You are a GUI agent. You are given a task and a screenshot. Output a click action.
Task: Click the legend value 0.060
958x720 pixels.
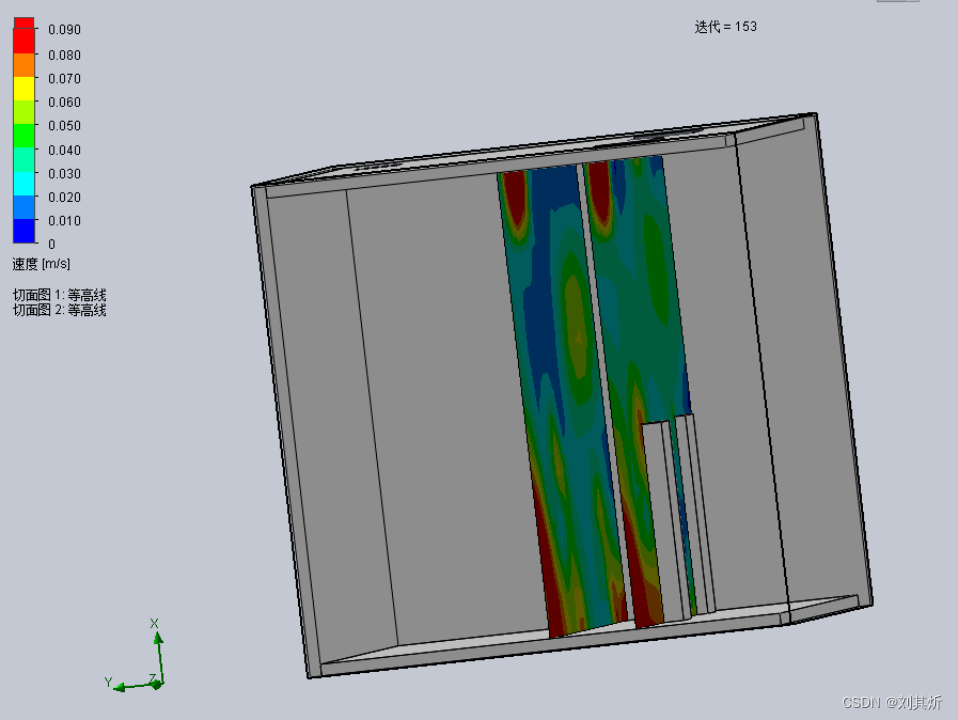(x=64, y=102)
